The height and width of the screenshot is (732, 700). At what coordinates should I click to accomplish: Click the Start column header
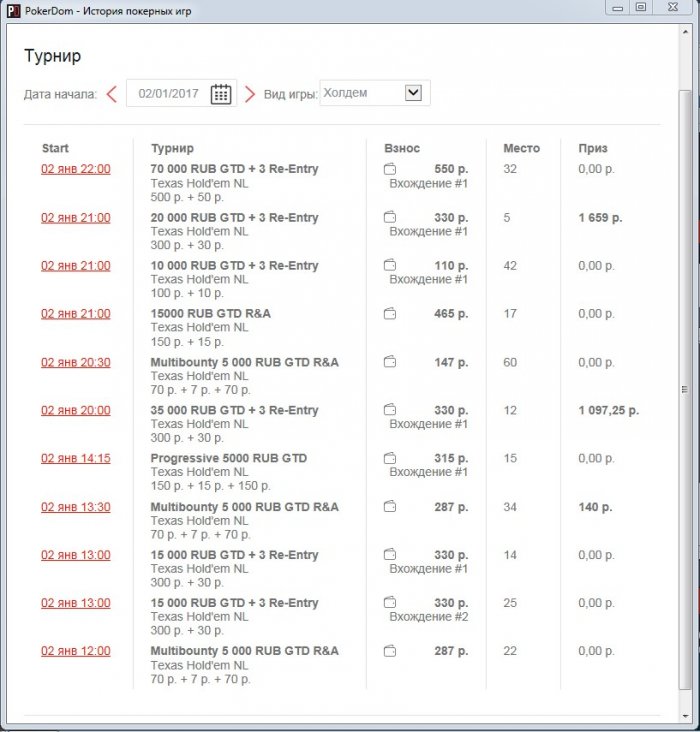(55, 148)
